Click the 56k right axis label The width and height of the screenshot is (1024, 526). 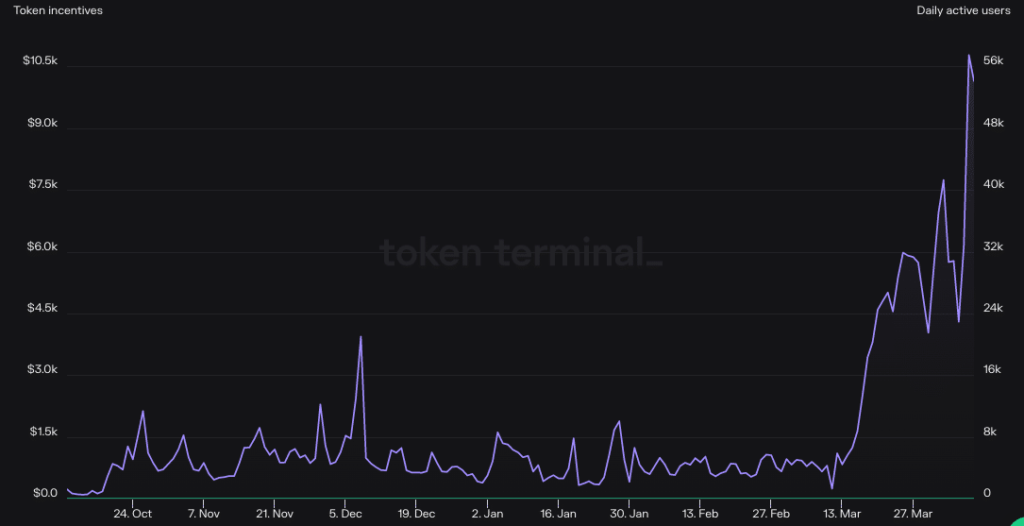point(993,61)
